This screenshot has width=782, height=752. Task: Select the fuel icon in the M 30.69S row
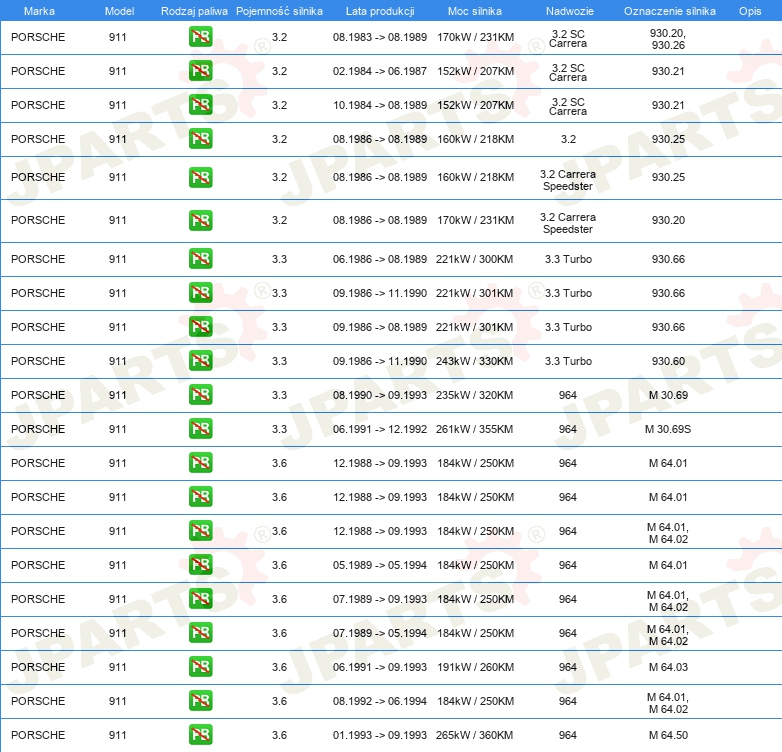[x=200, y=429]
